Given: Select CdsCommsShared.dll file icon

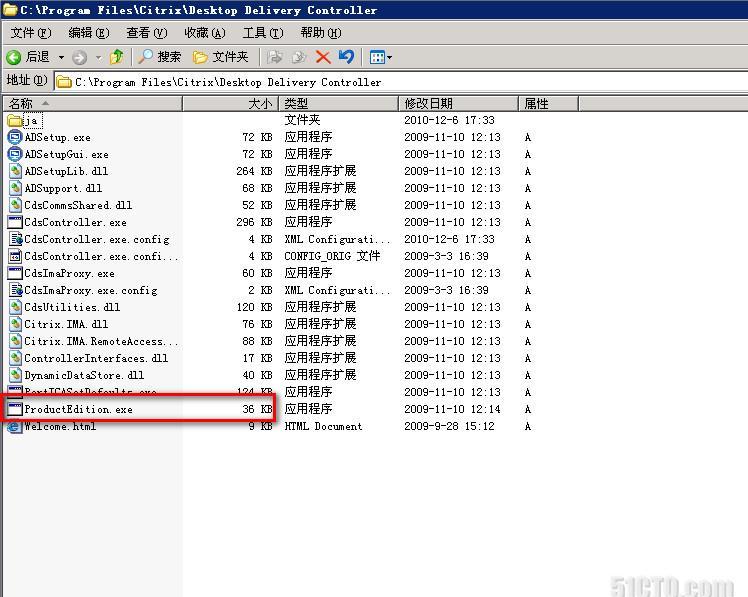Looking at the screenshot, I should (x=15, y=205).
